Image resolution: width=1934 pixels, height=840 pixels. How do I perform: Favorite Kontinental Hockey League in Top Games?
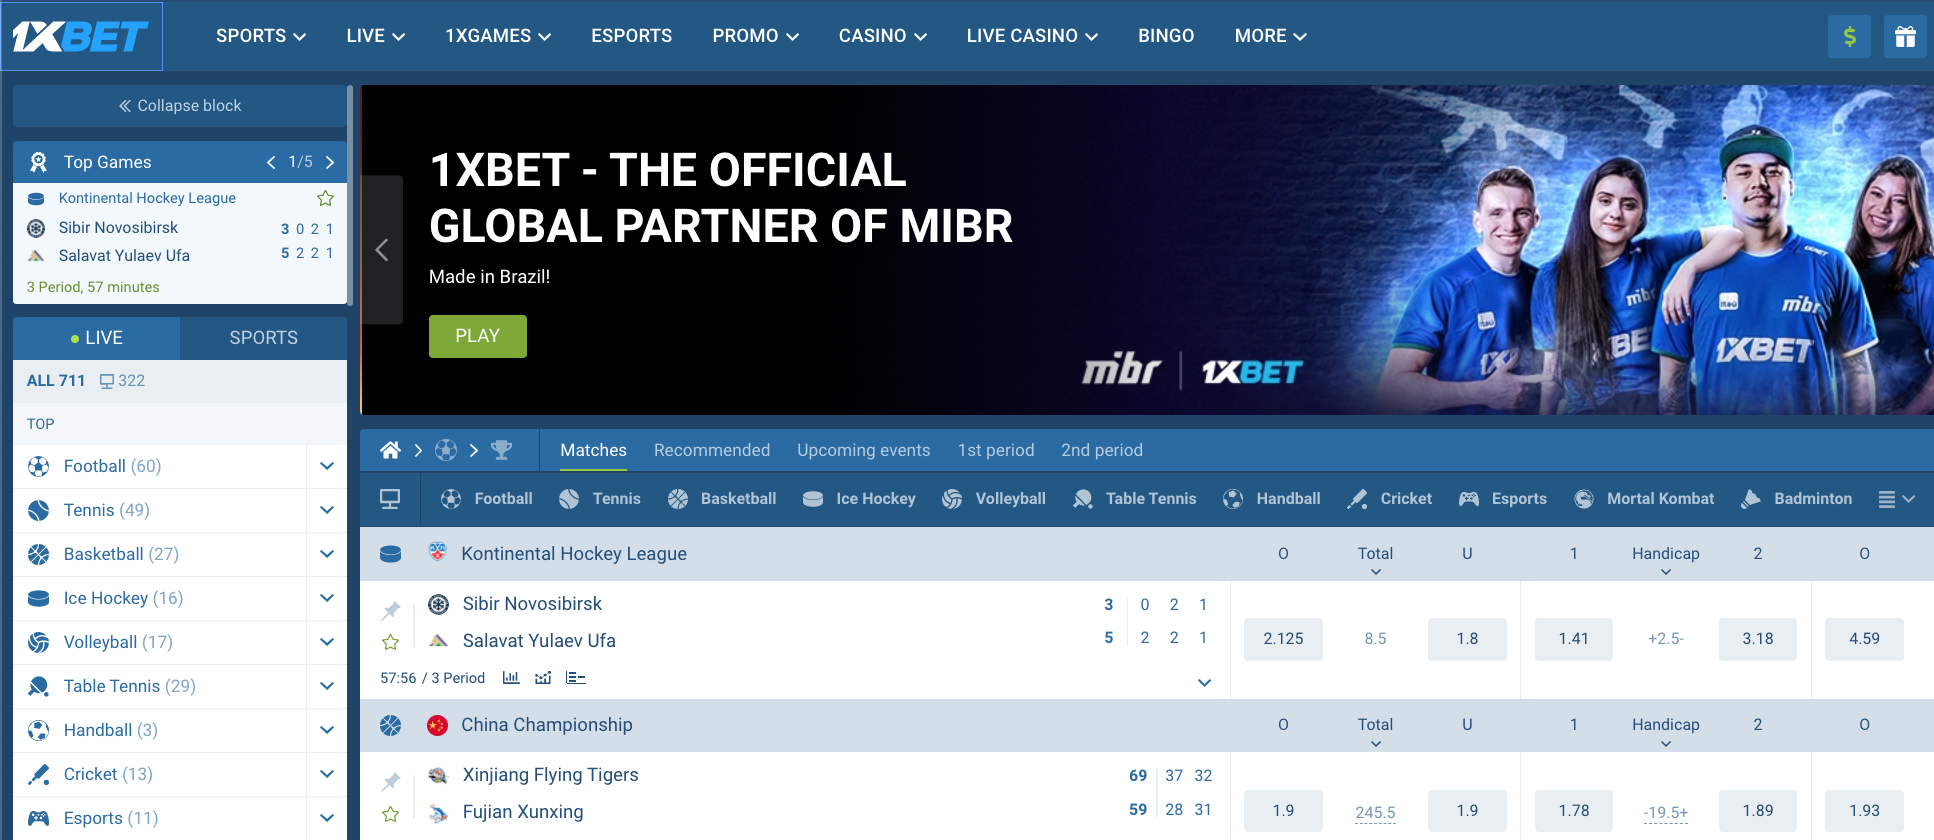point(325,198)
